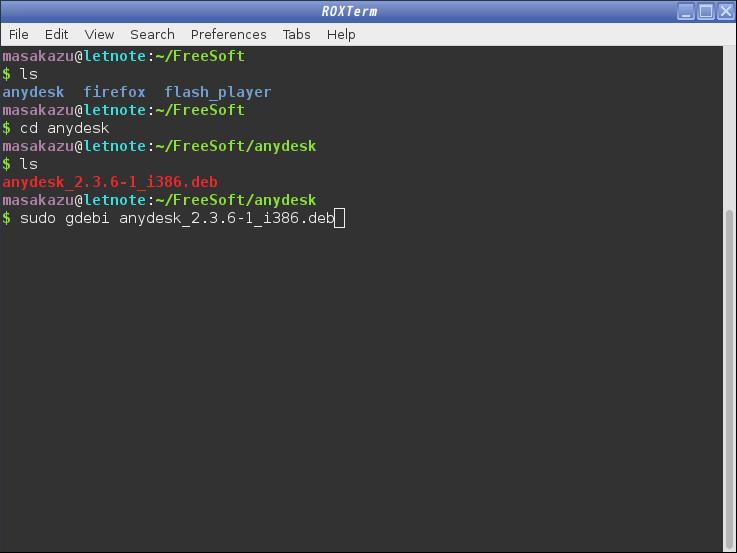Open the Search menu
The image size is (737, 553).
(152, 34)
